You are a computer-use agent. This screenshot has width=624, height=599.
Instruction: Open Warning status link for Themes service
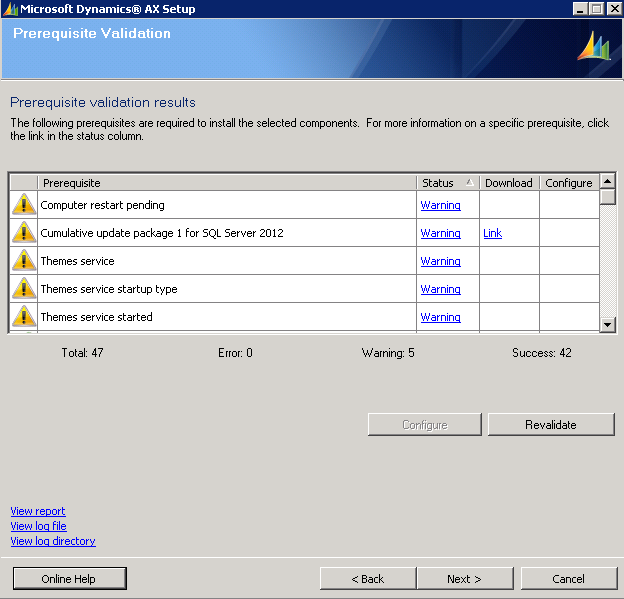pos(441,261)
